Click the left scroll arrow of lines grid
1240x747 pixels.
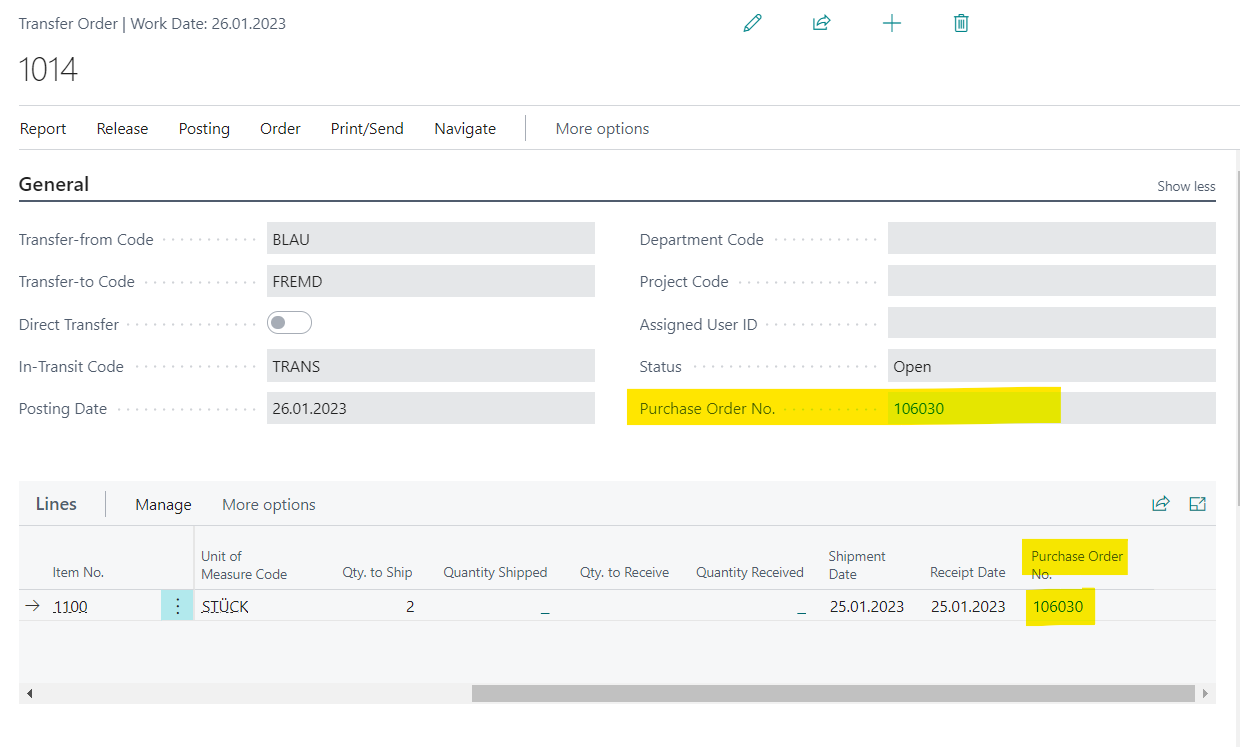[29, 693]
